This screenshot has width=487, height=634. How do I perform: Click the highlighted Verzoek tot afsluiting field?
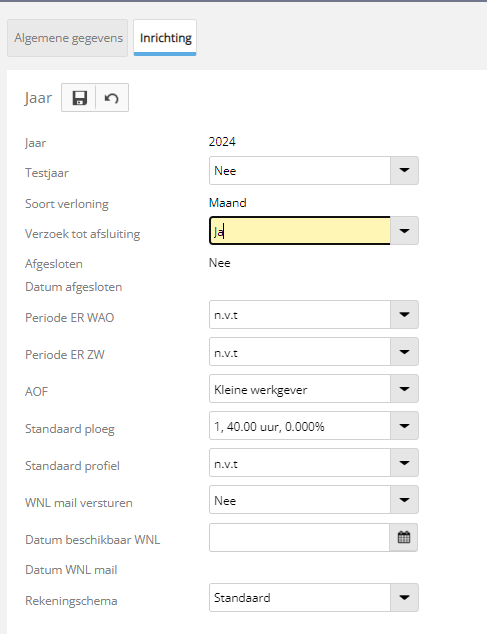pyautogui.click(x=300, y=230)
